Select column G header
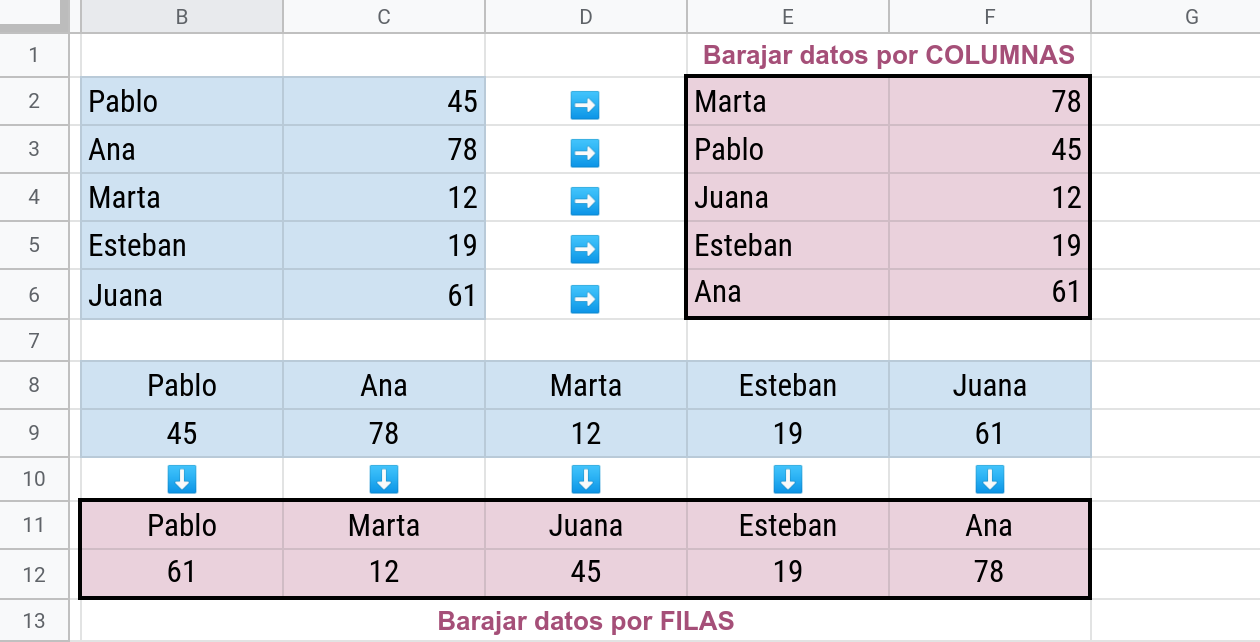 click(1191, 16)
